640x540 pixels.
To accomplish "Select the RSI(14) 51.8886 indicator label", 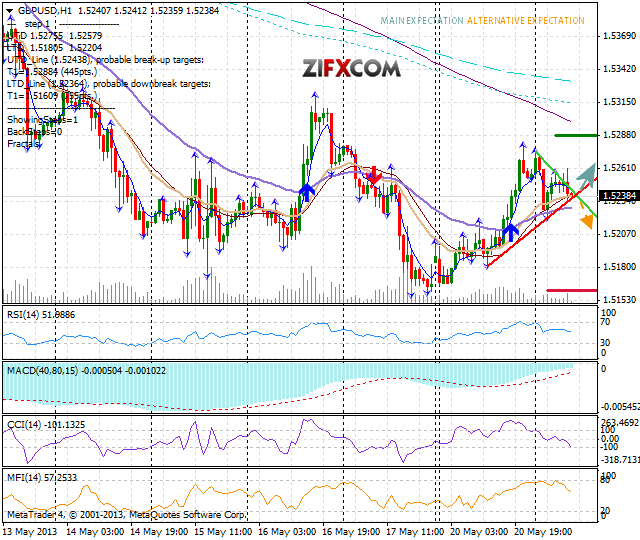I will click(41, 315).
